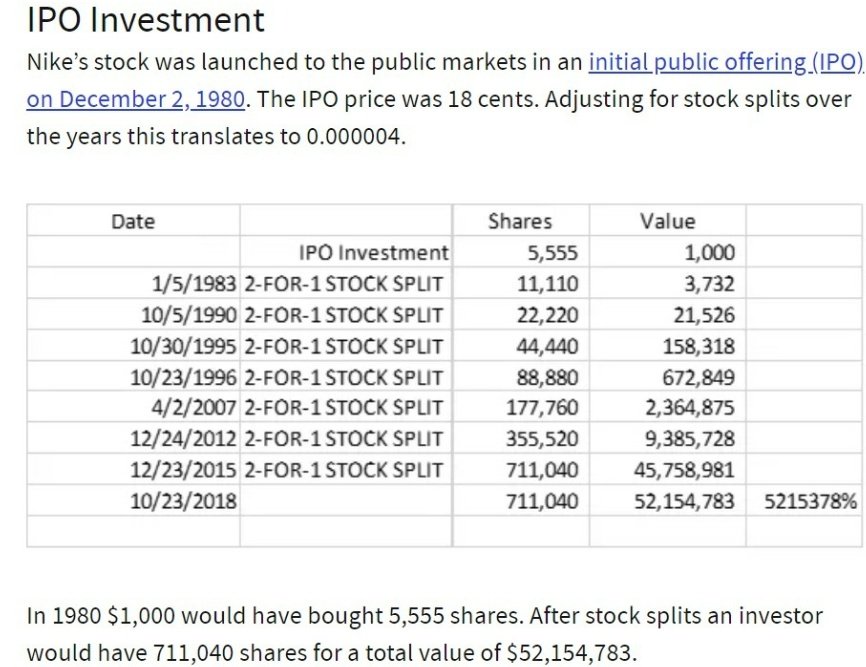Select the 52,154,783 value cell
The height and width of the screenshot is (667, 866).
[x=667, y=501]
